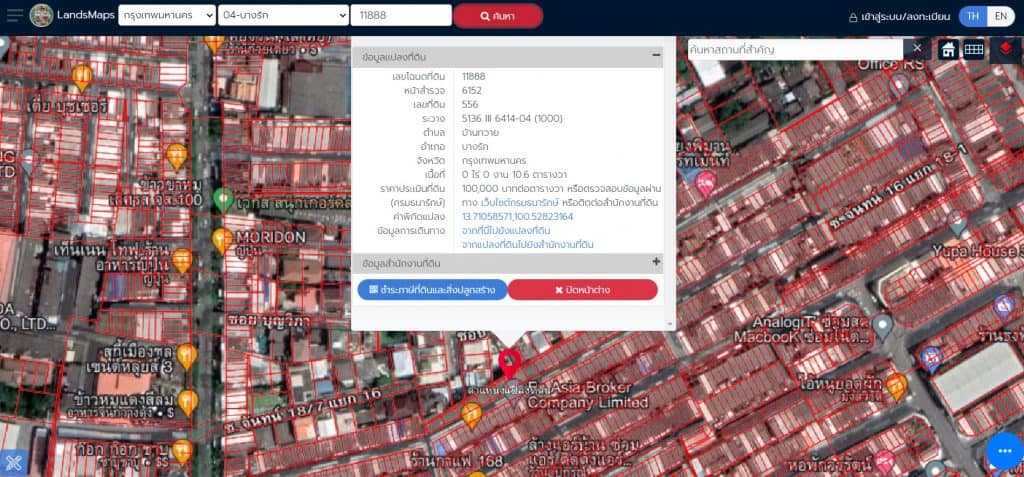Click the home icon on map toolbar
The width and height of the screenshot is (1024, 477).
[948, 49]
